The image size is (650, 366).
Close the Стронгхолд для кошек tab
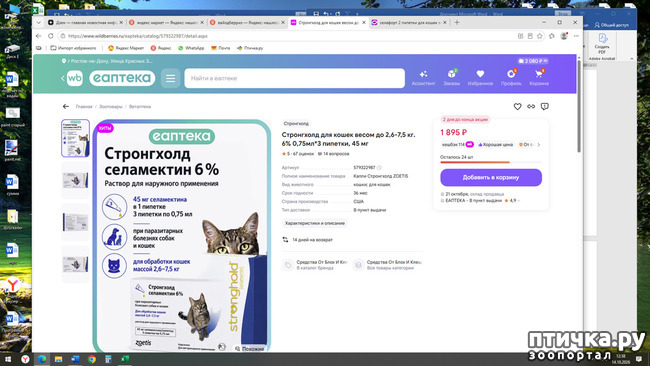click(364, 22)
